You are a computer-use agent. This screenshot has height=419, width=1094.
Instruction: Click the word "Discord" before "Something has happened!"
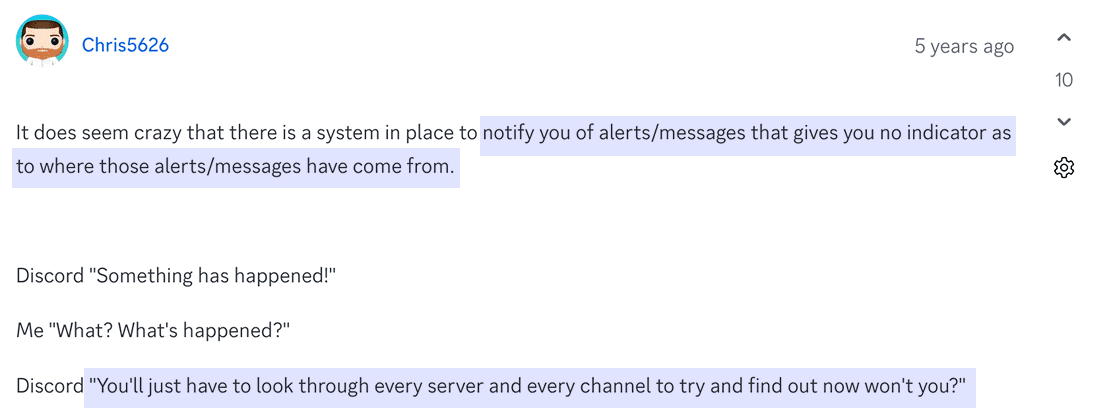coord(48,276)
